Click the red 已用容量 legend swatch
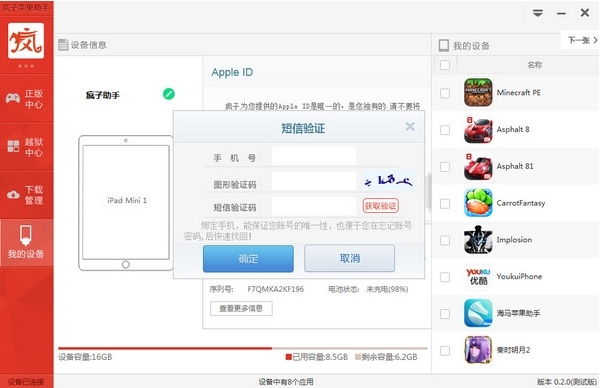This screenshot has height=388, width=600. click(289, 357)
